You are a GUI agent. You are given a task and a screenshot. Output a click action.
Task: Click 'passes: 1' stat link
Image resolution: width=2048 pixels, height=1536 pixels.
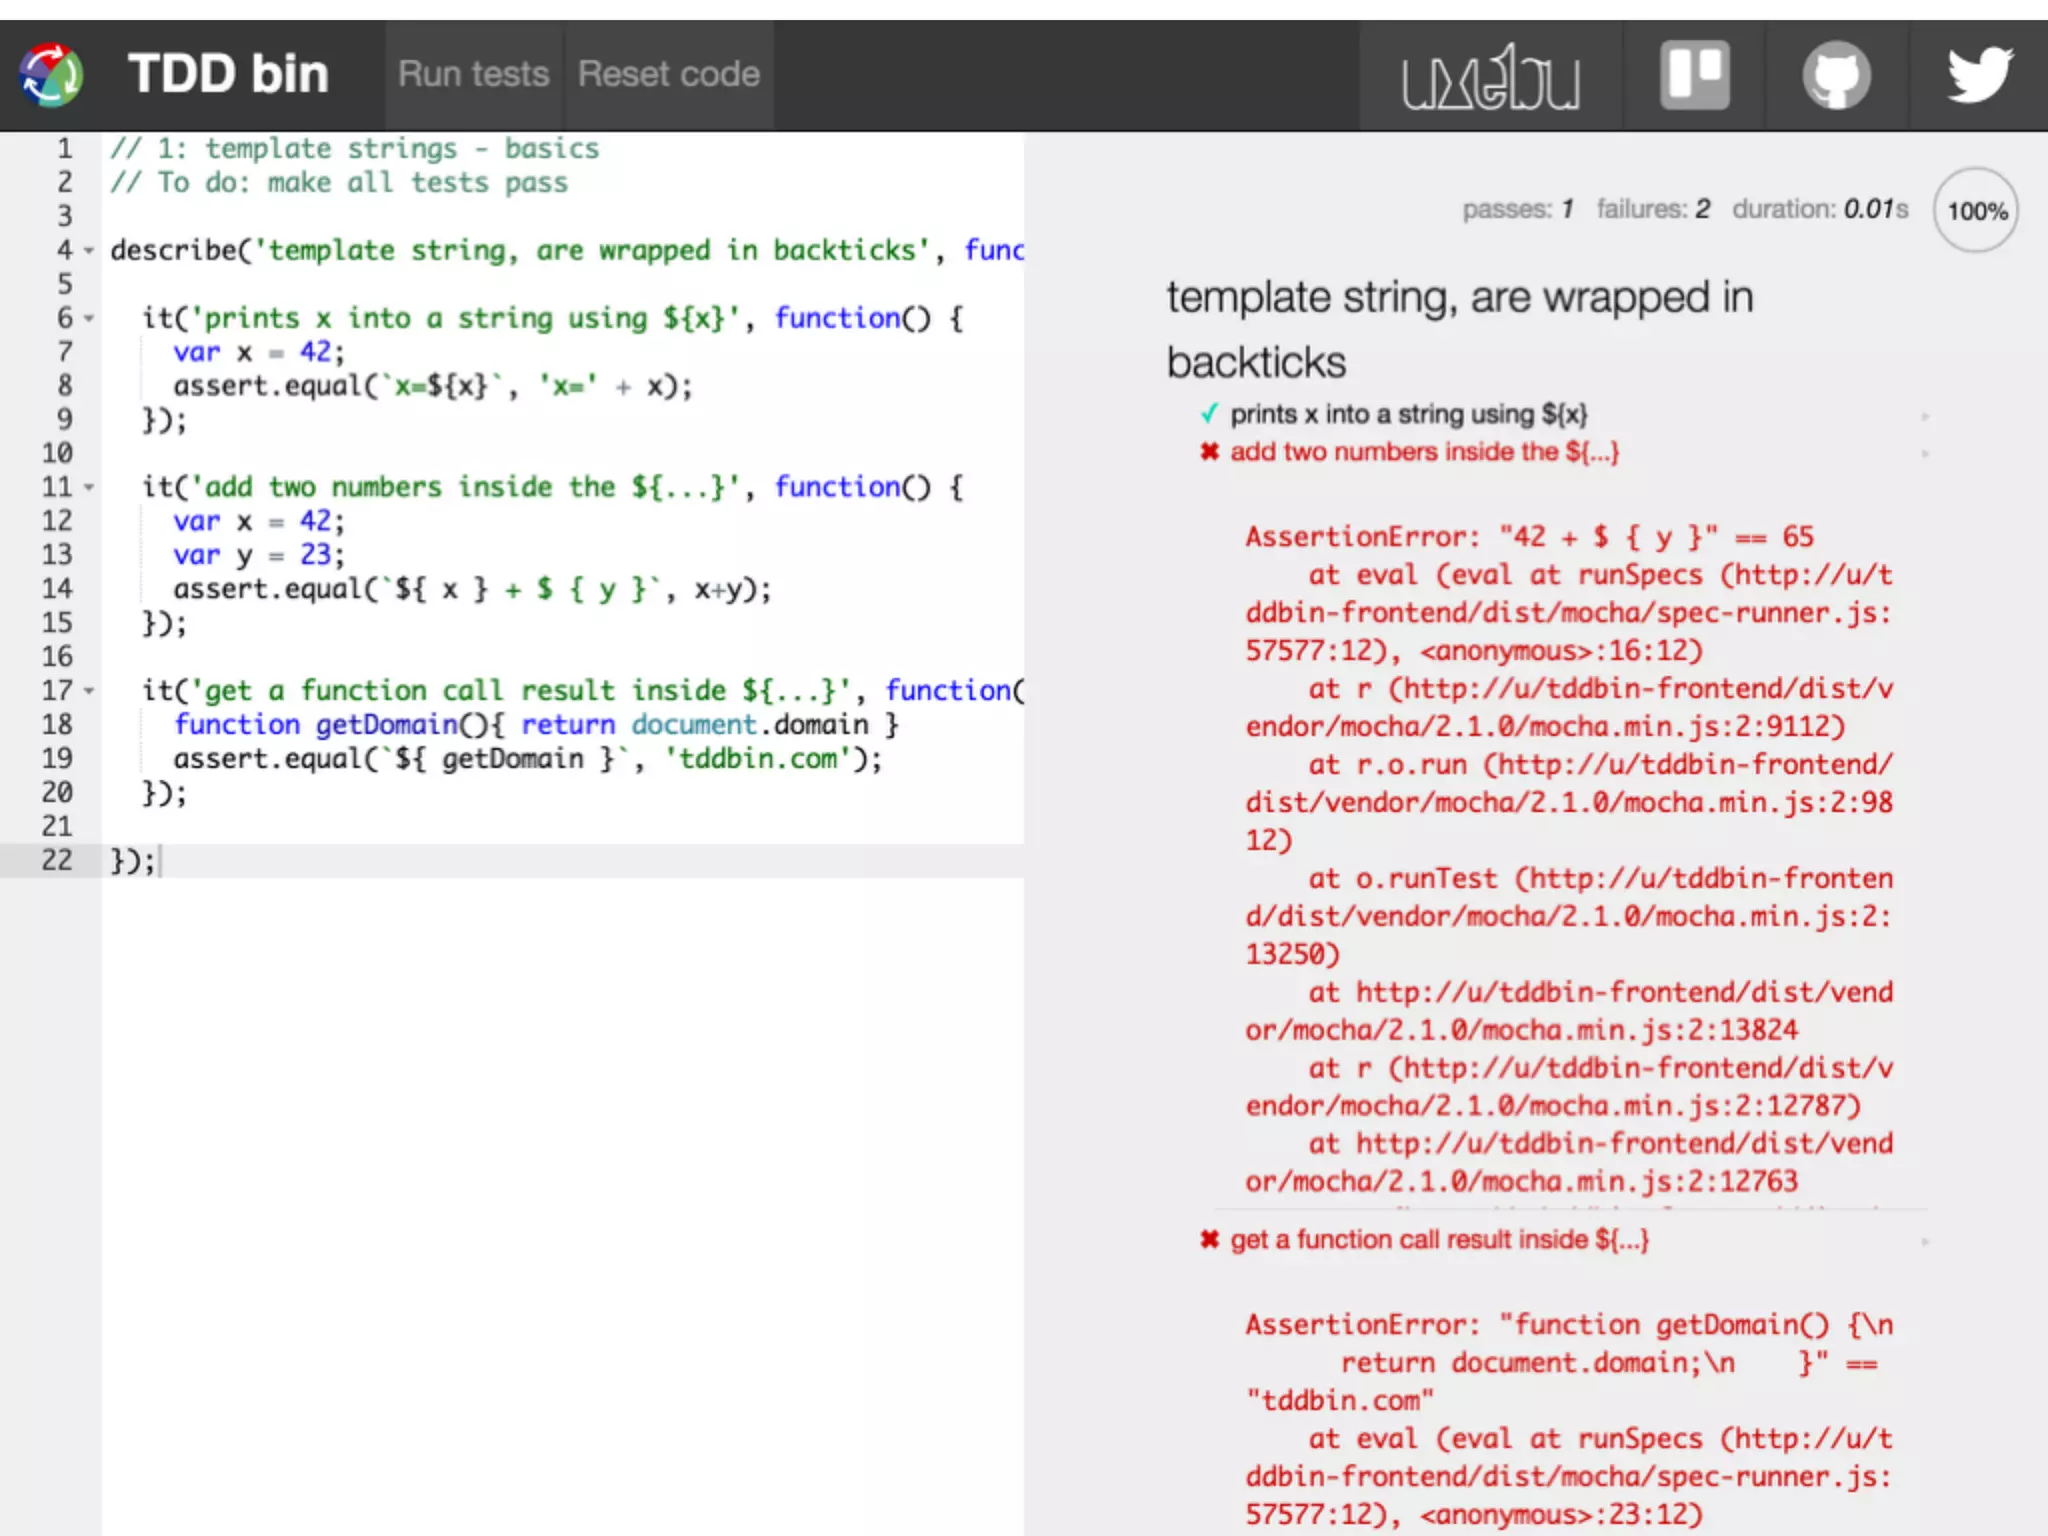click(x=1517, y=210)
